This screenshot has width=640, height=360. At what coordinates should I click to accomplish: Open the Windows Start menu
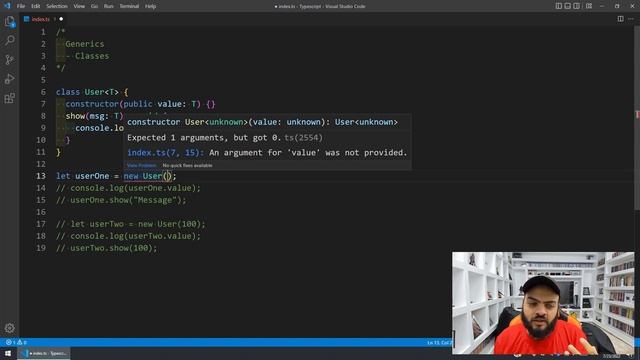(8, 353)
